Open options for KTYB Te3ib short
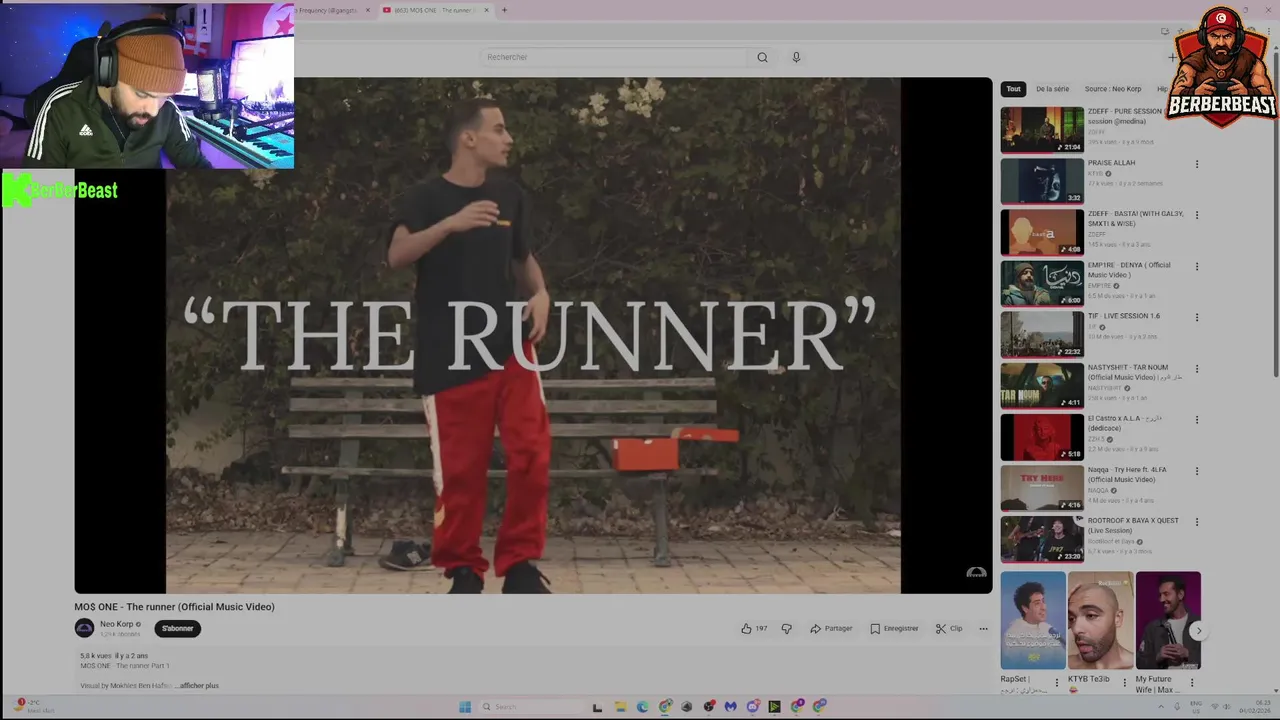 click(x=1124, y=682)
